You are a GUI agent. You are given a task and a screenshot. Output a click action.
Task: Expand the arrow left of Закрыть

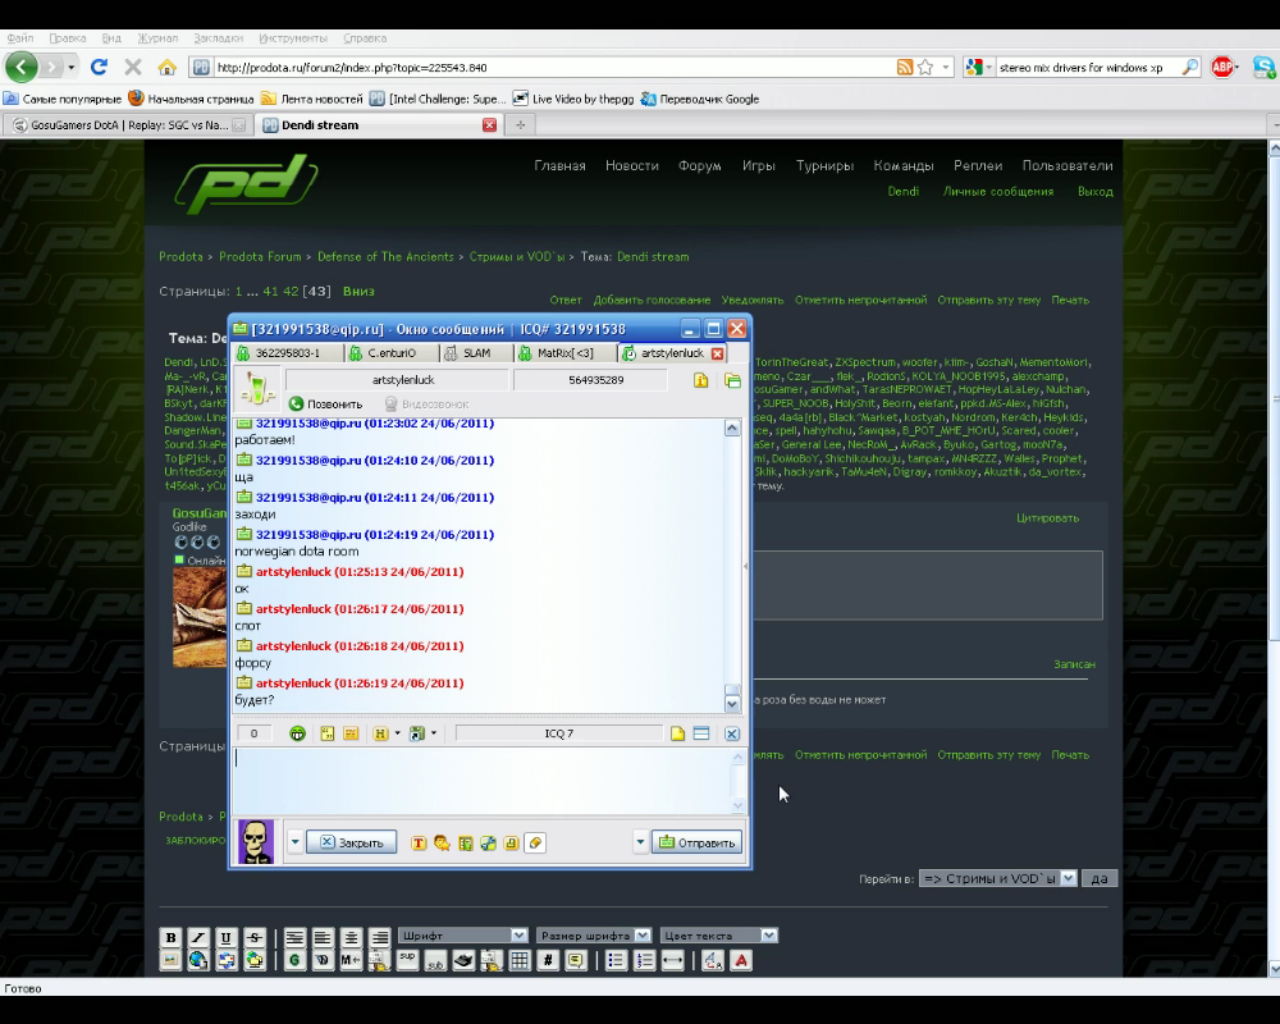(295, 843)
